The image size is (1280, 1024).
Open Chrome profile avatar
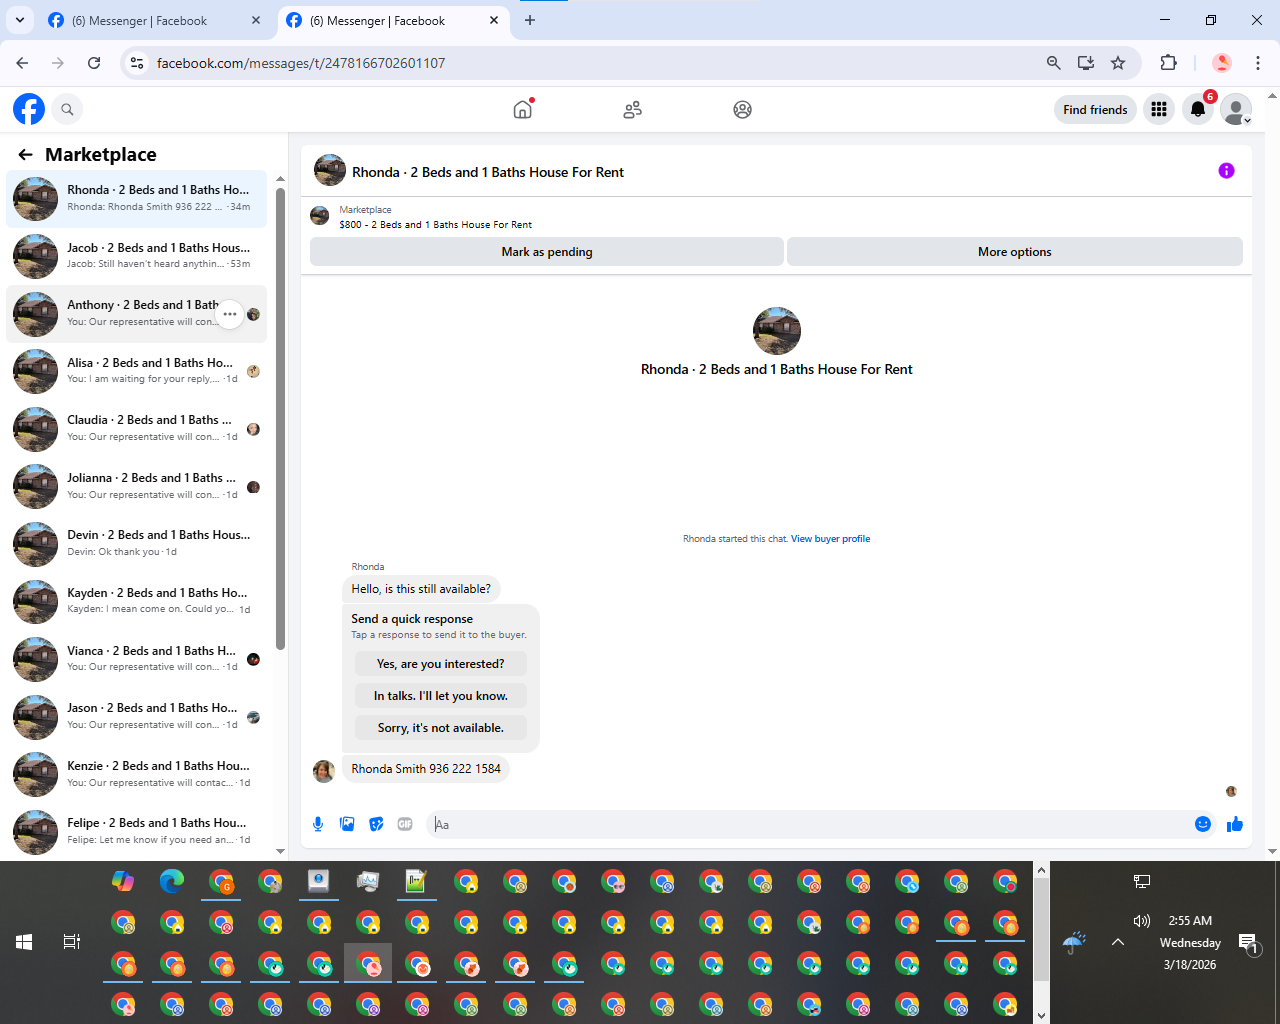click(x=1222, y=63)
